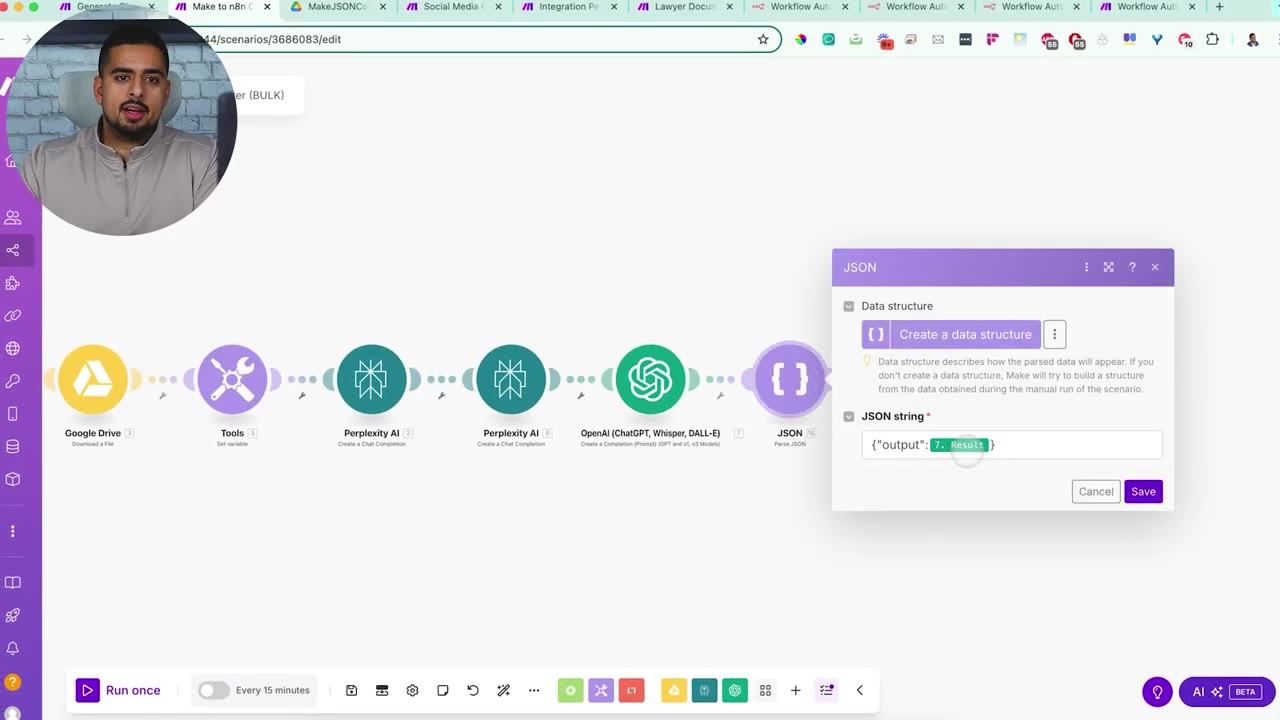
Task: Click the 7. Result variable pill
Action: pos(959,445)
